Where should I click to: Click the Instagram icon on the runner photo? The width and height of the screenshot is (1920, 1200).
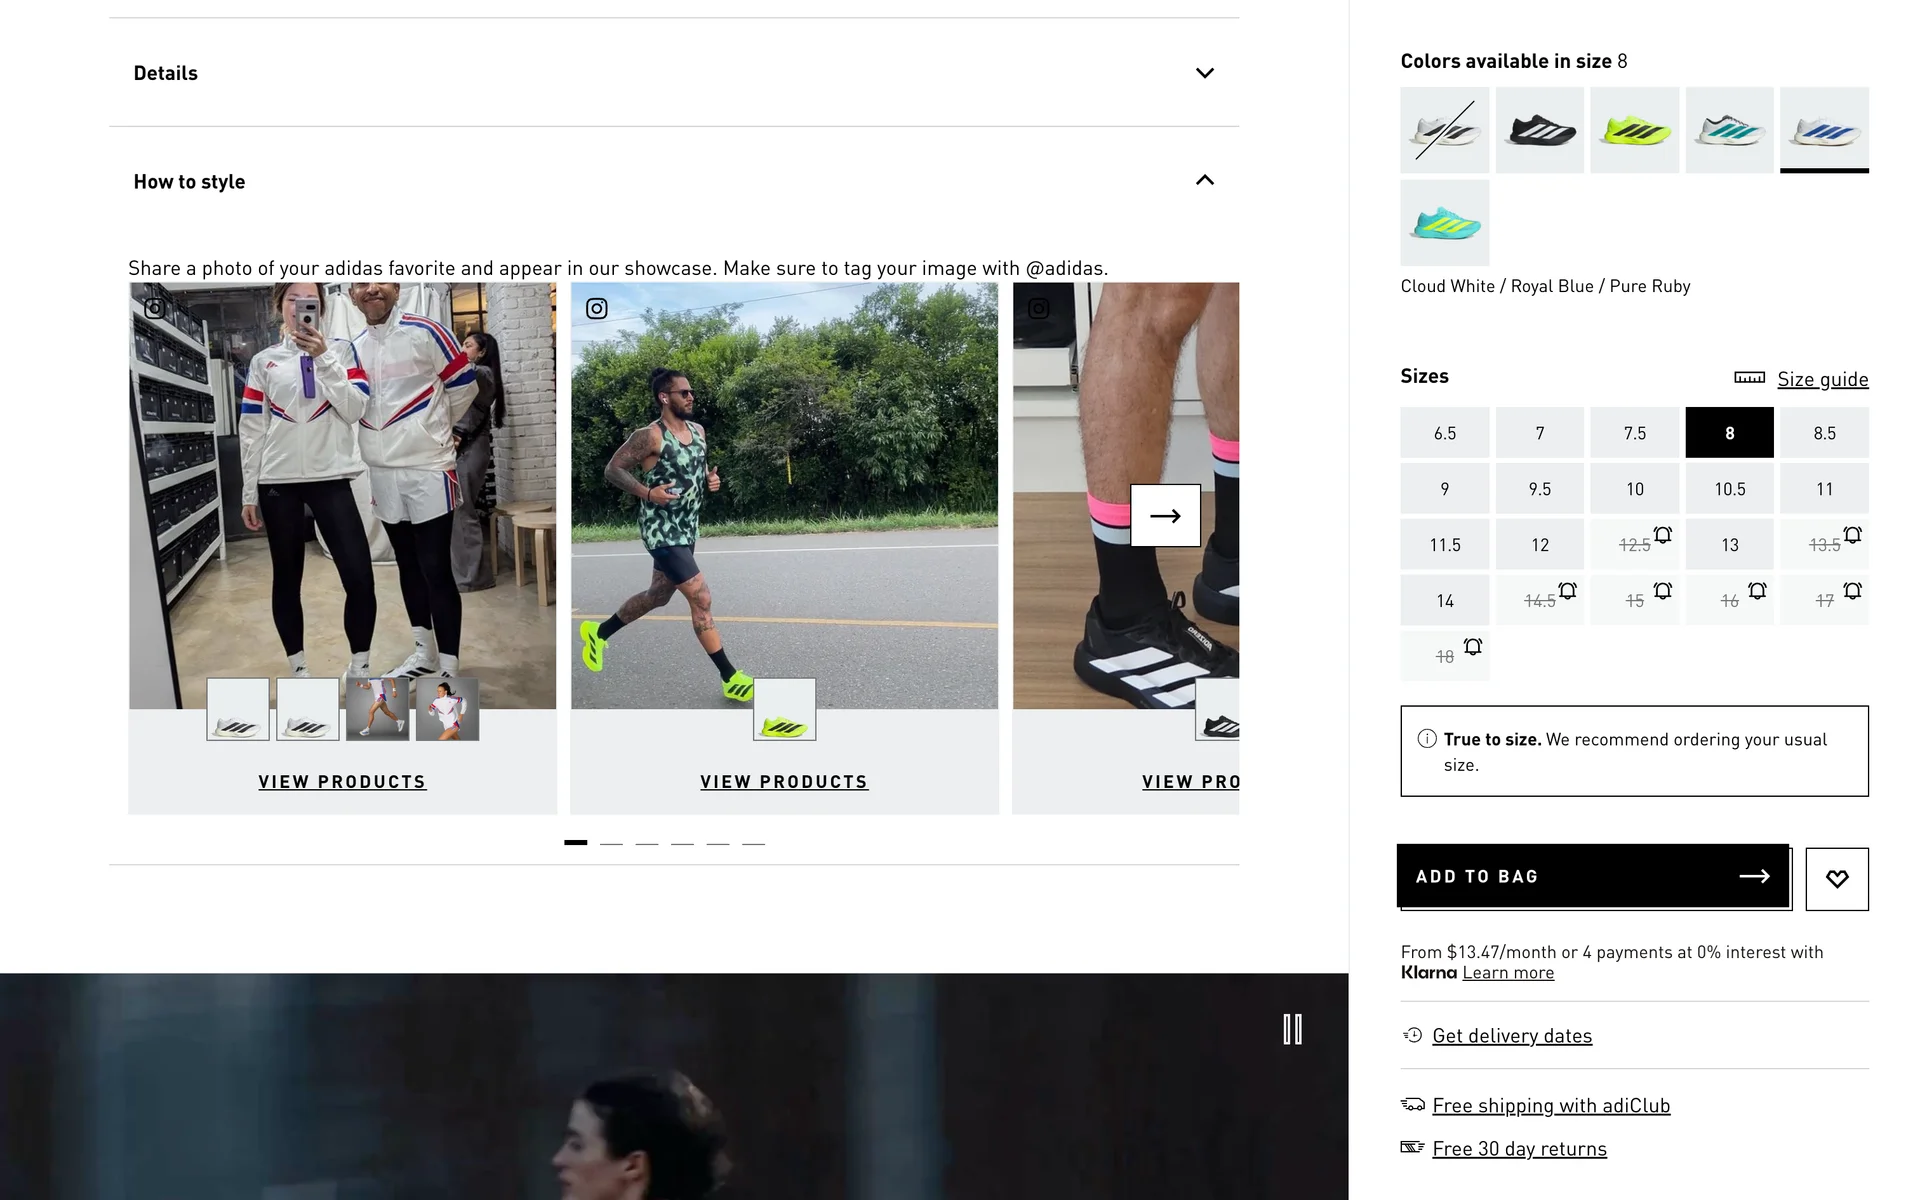pos(597,309)
